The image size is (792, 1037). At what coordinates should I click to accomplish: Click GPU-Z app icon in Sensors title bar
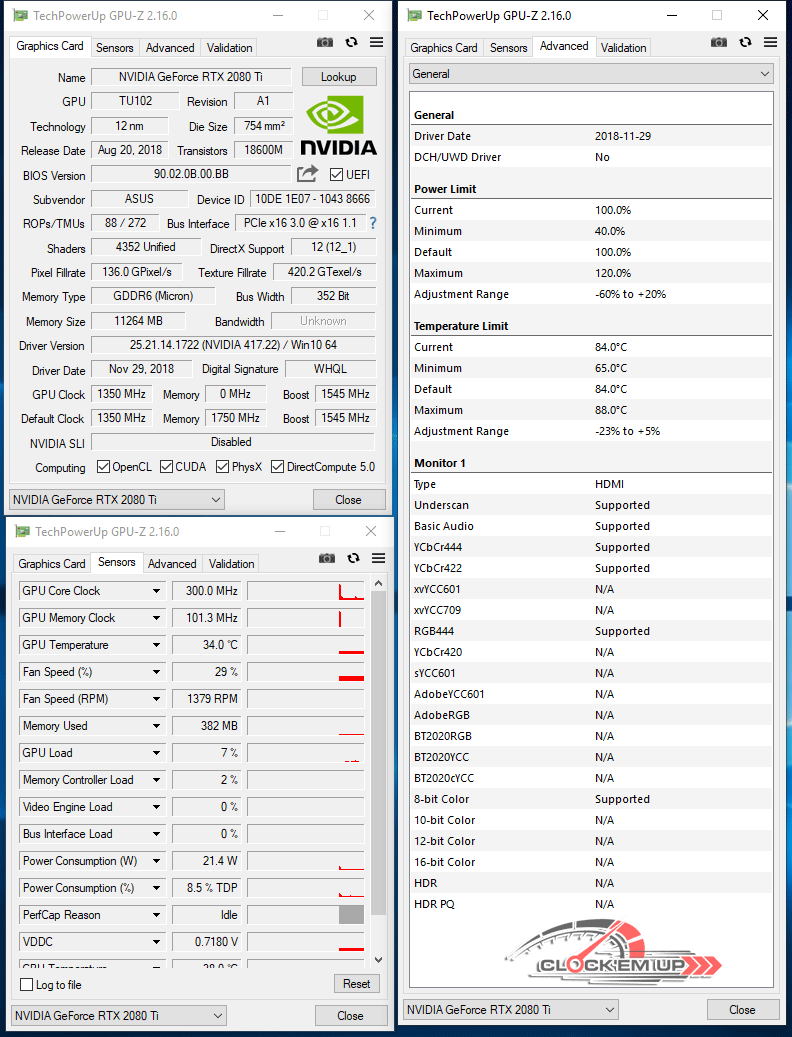[x=23, y=531]
